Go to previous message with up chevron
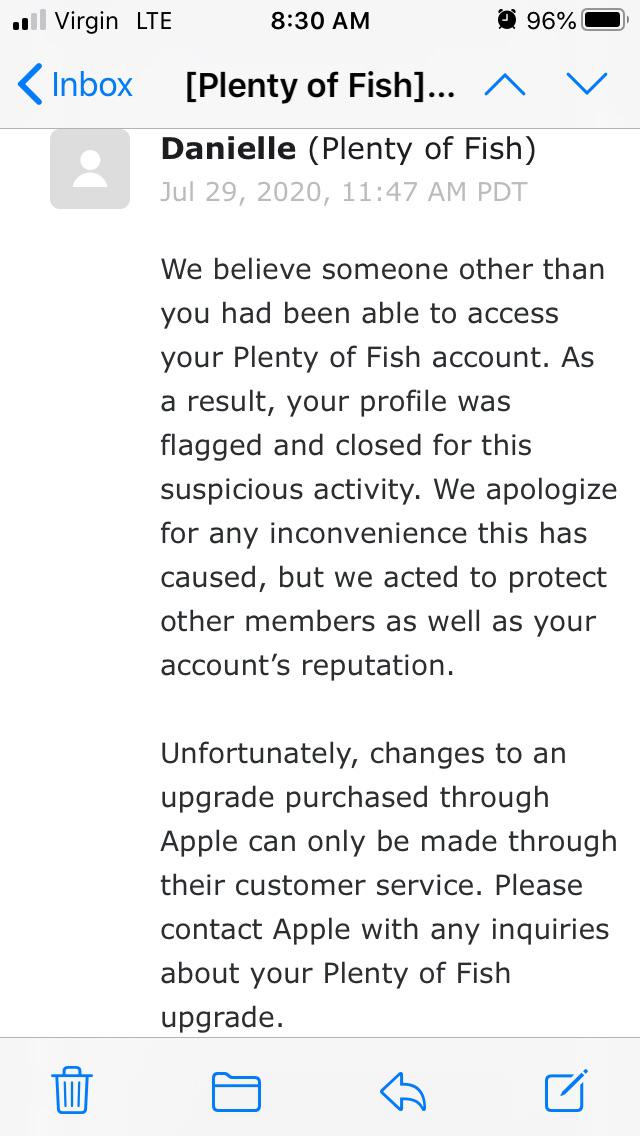The width and height of the screenshot is (640, 1136). coord(504,85)
